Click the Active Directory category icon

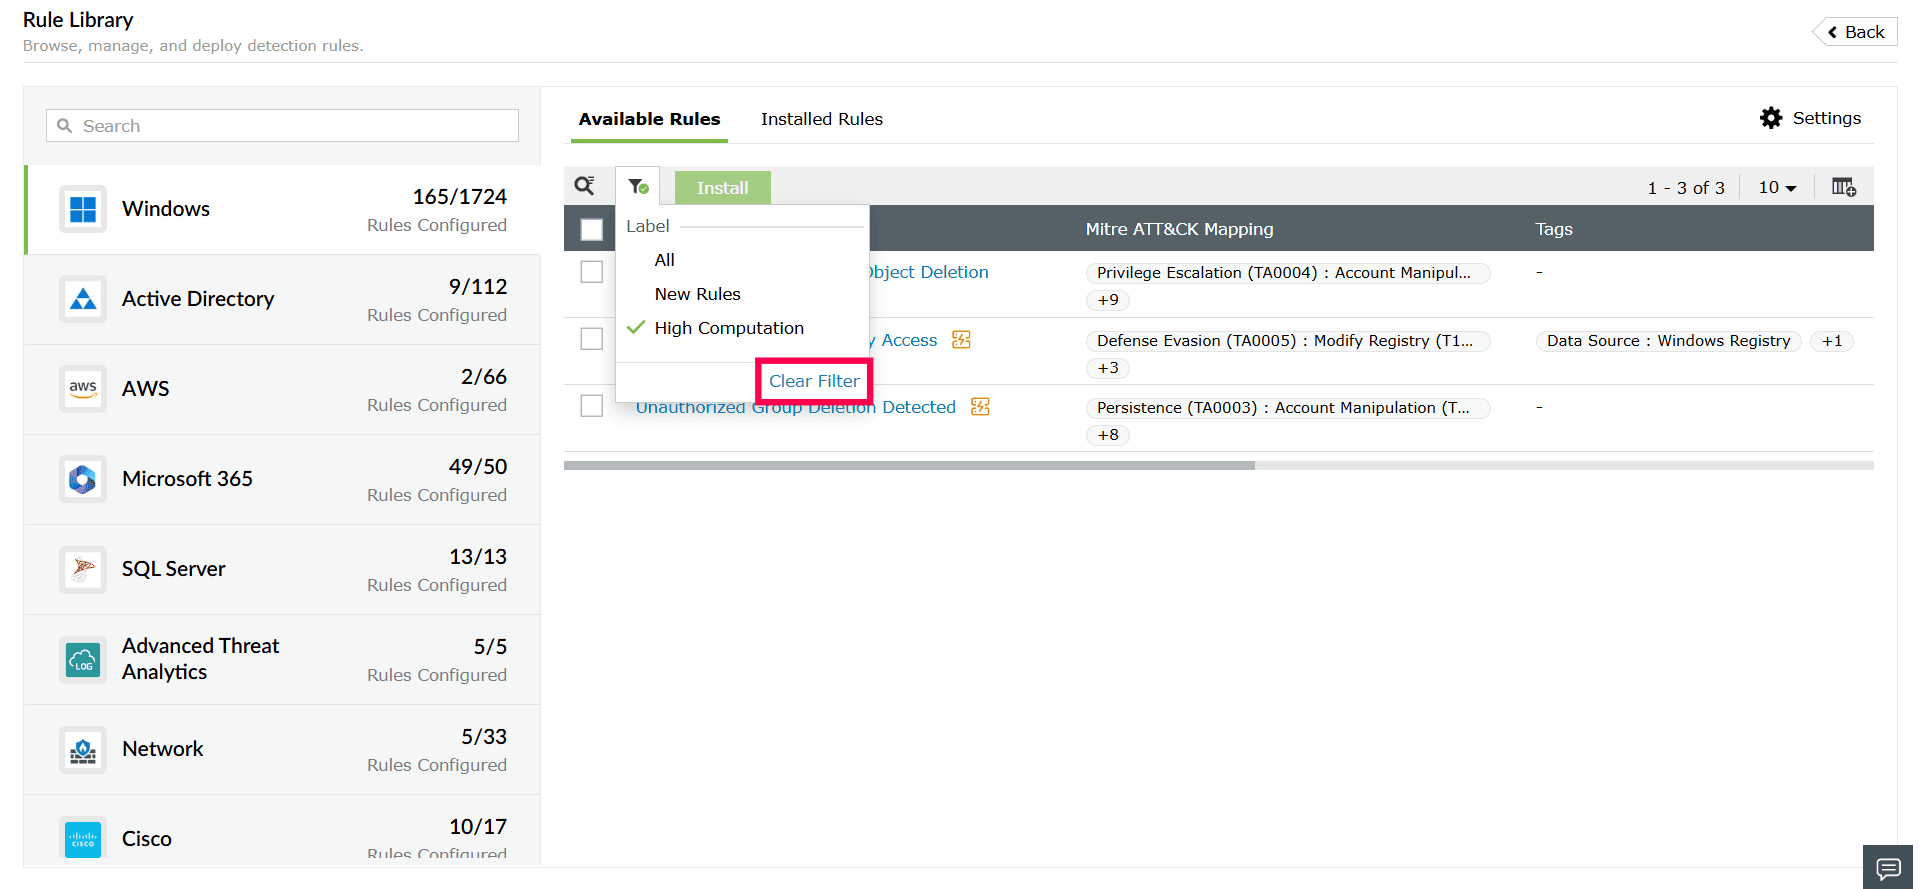coord(83,299)
